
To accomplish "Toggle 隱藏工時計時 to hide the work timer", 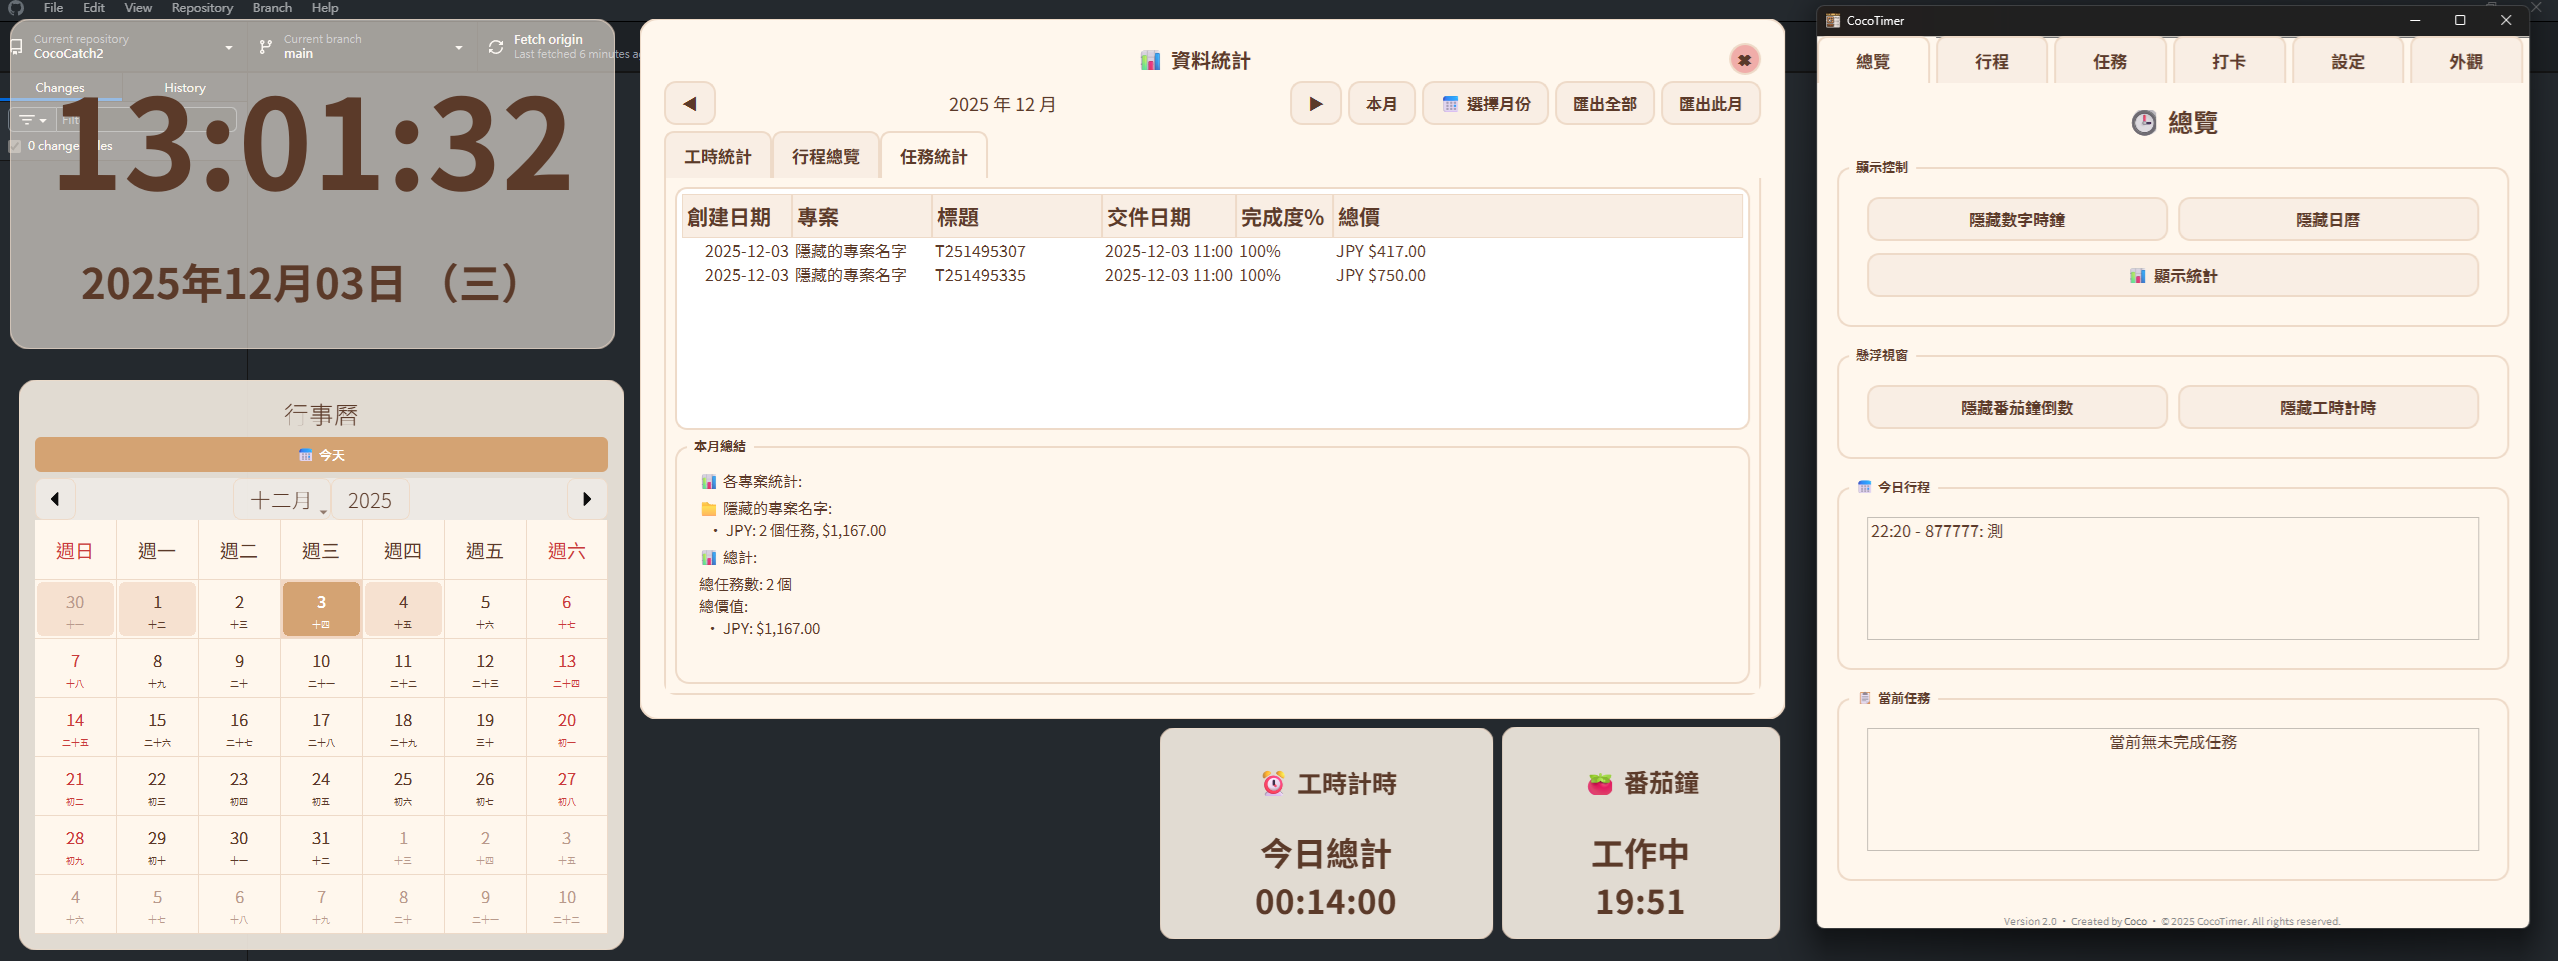I will coord(2328,408).
